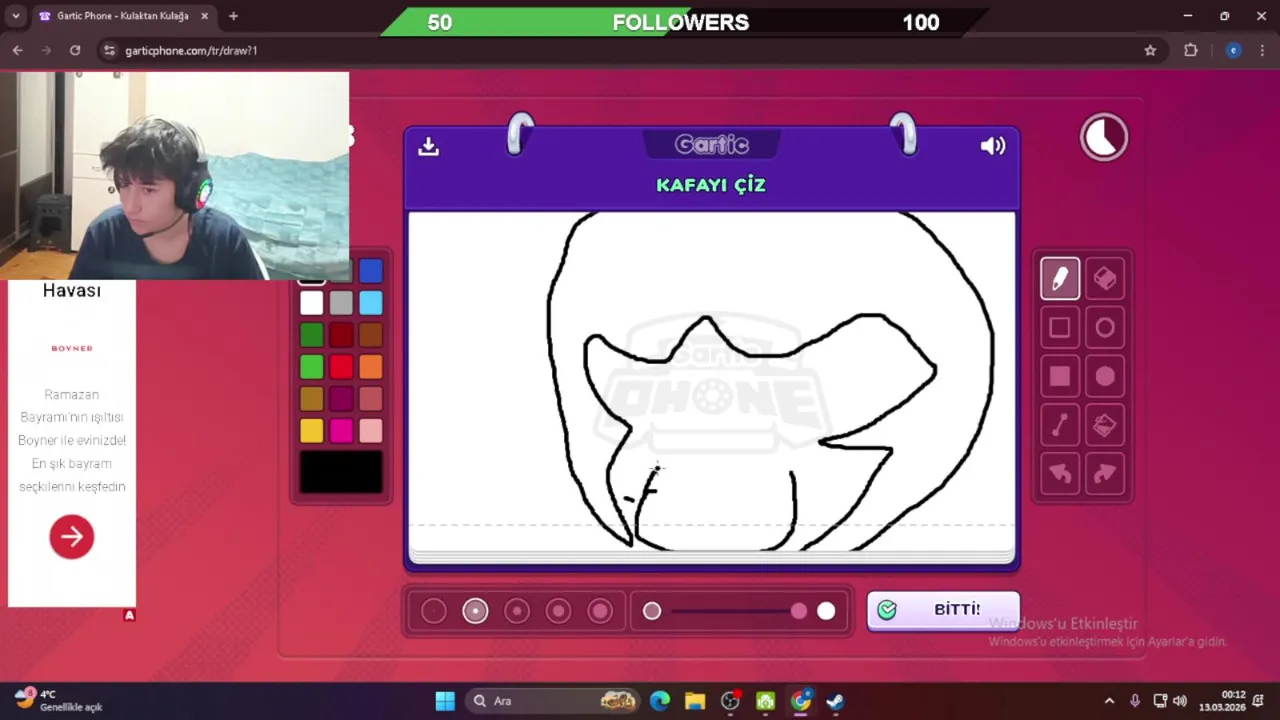Pick the smallest brush thickness
This screenshot has height=720, width=1280.
[434, 611]
